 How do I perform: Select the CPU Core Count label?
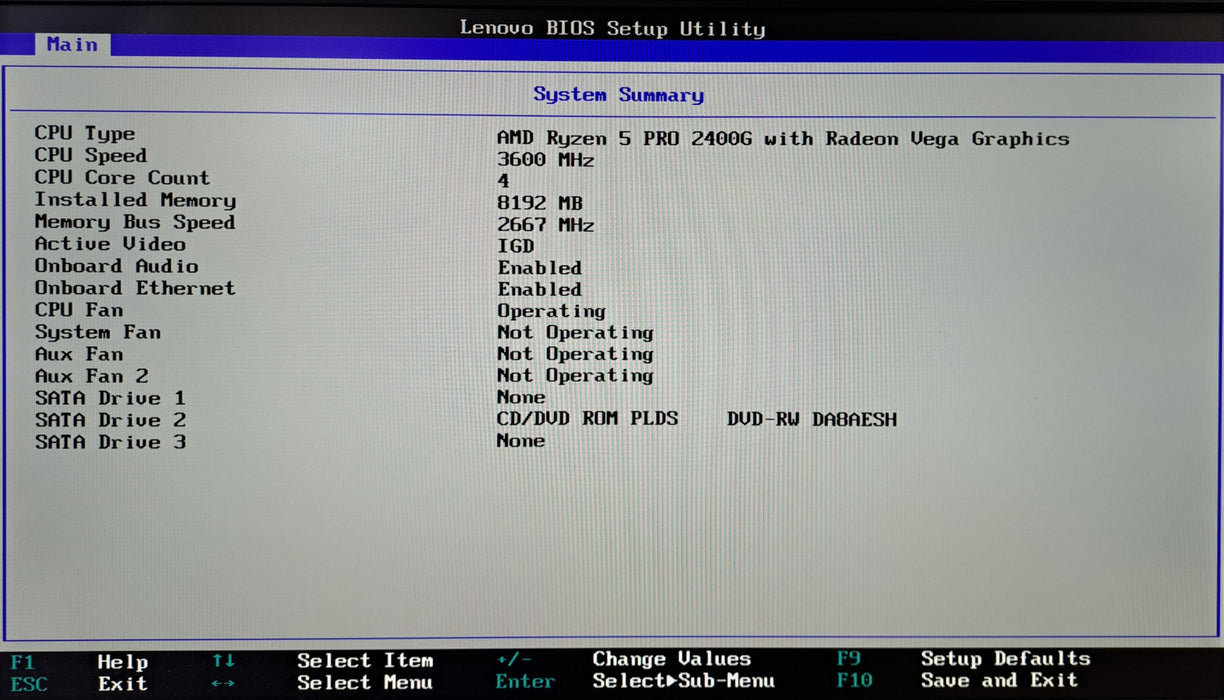pyautogui.click(x=122, y=177)
